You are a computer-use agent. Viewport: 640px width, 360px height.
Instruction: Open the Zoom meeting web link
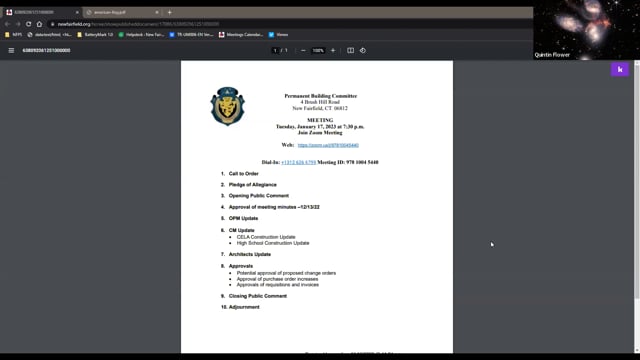click(328, 145)
